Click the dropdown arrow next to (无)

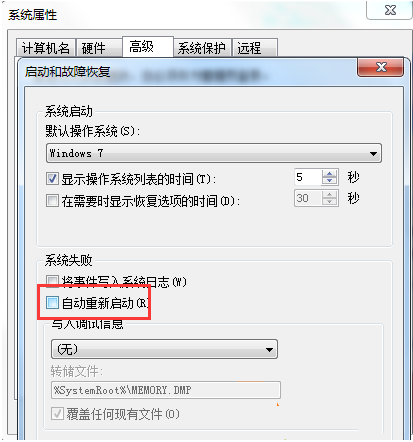(269, 350)
